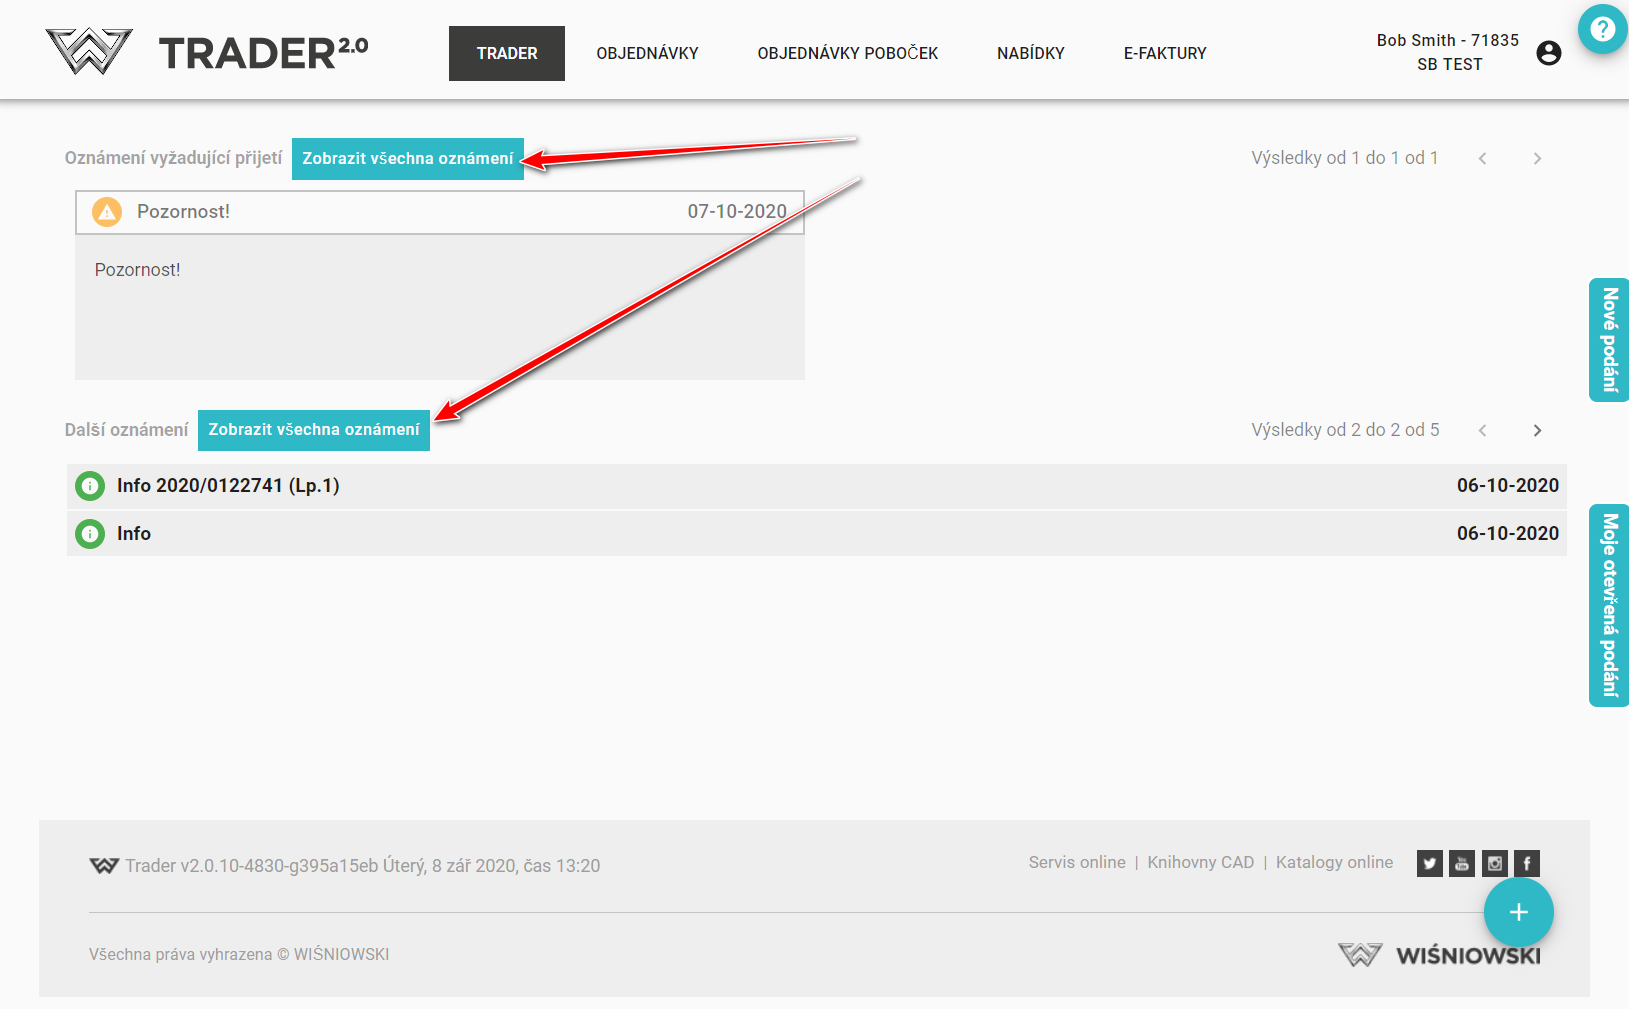Open the Facebook icon in footer
The image size is (1629, 1009).
click(1526, 863)
